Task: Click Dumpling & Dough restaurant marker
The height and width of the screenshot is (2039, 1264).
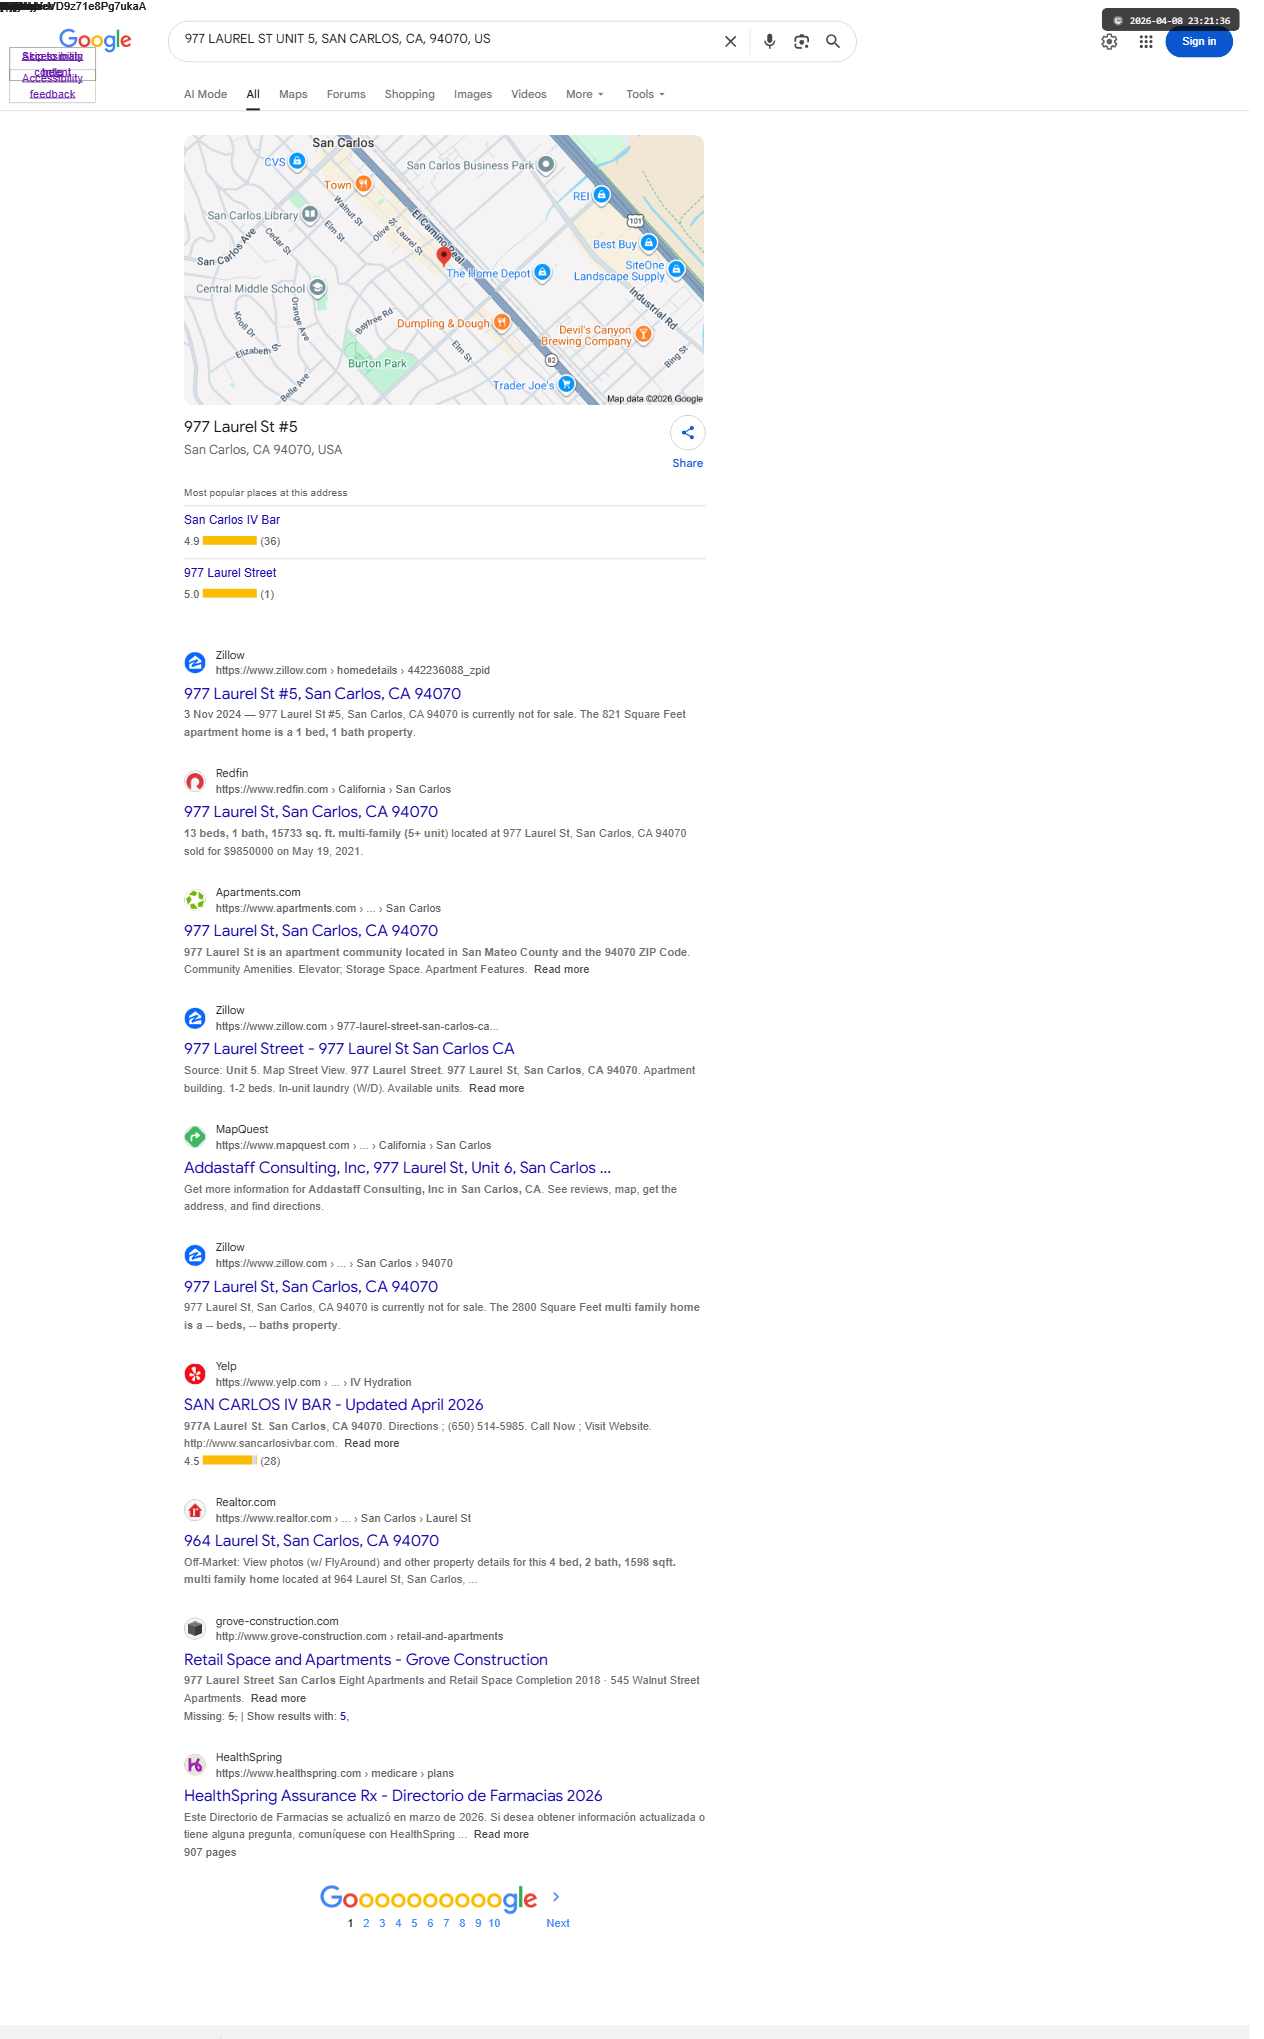Action: tap(502, 322)
